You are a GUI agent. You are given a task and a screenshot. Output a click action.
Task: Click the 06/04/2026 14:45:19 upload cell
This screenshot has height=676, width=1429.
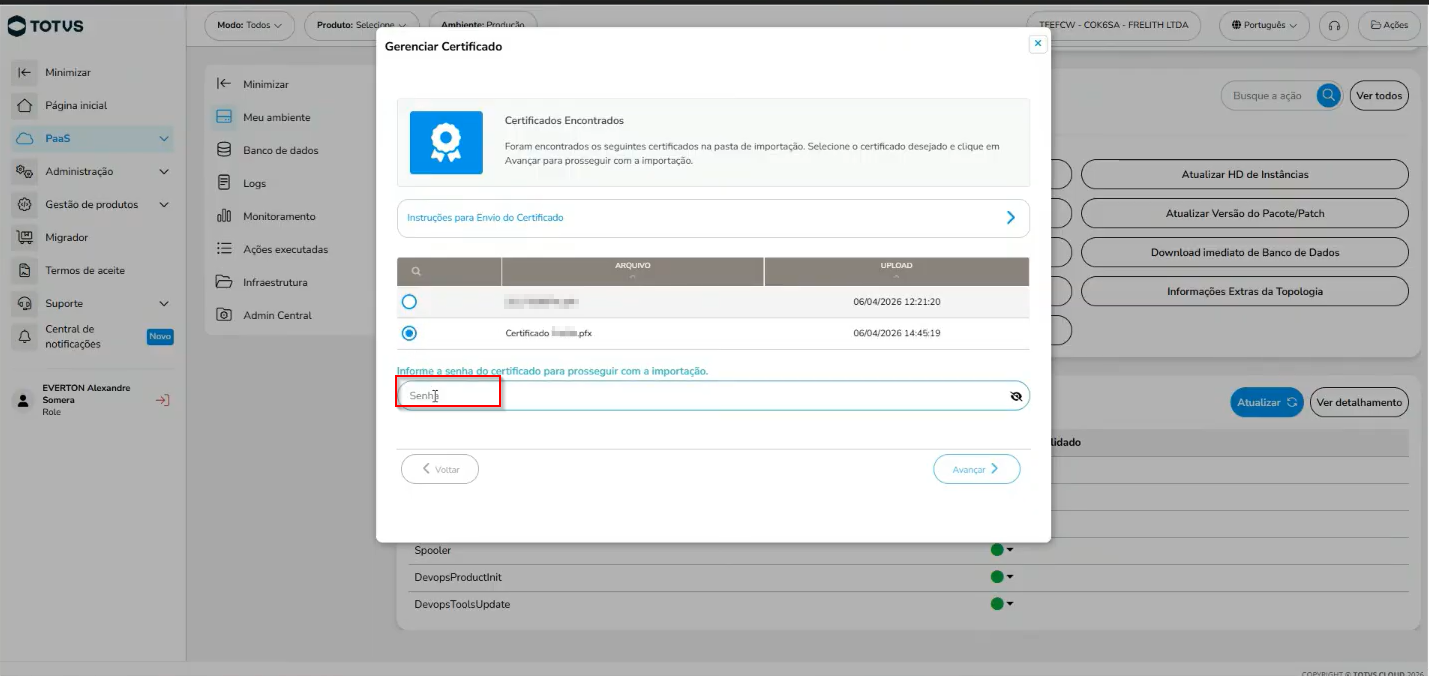click(897, 333)
